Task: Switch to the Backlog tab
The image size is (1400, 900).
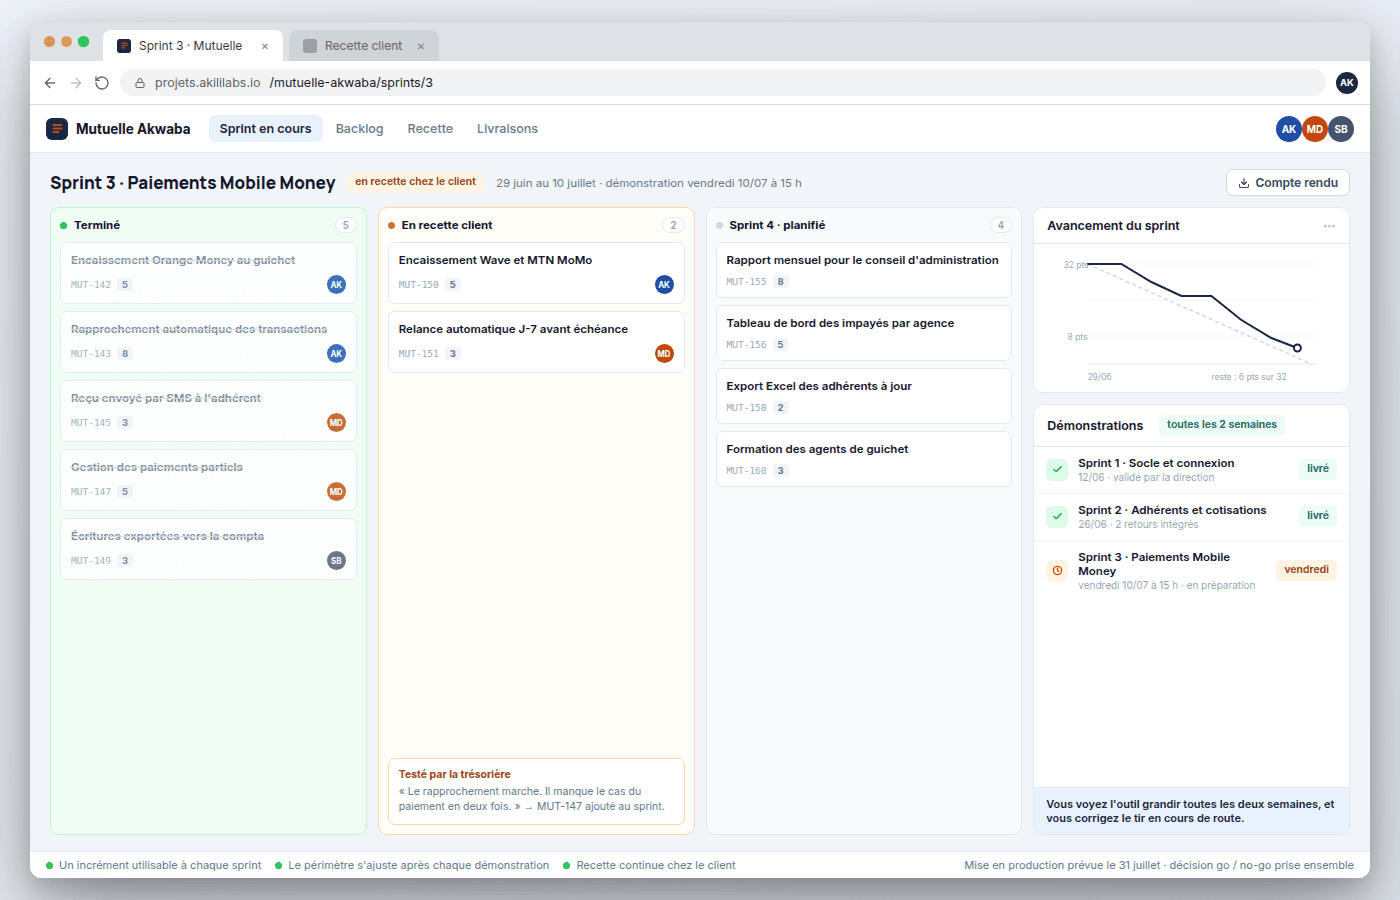Action: (x=360, y=129)
